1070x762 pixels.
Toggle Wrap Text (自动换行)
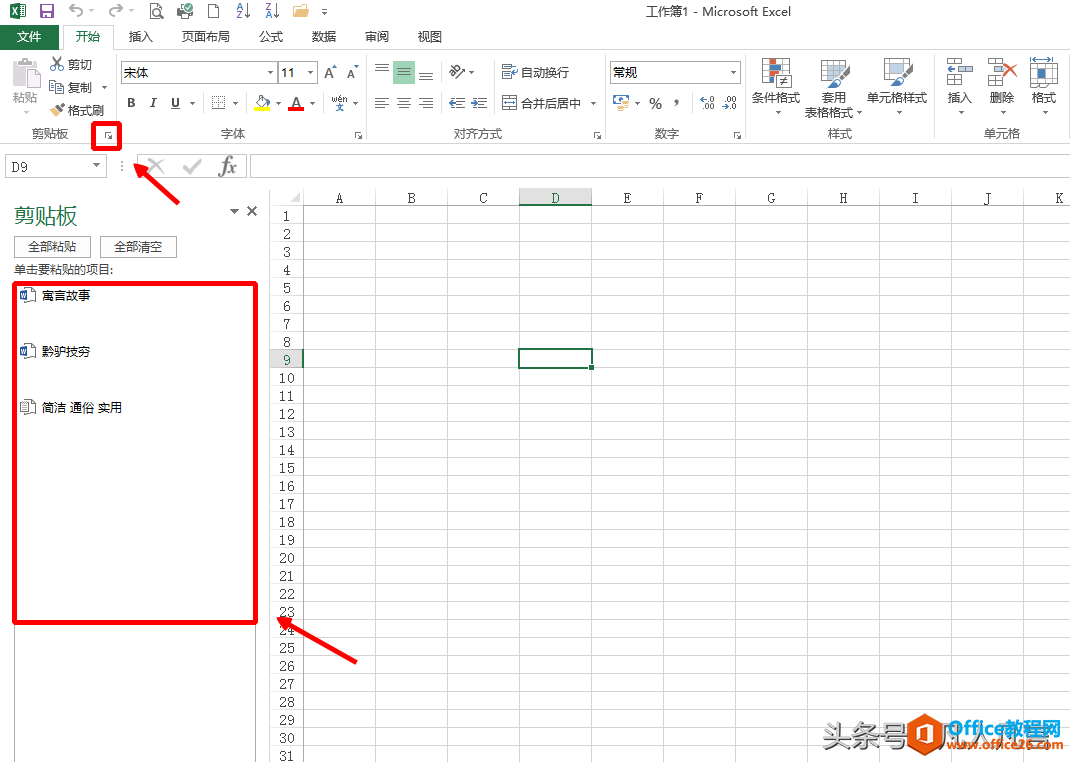[535, 72]
